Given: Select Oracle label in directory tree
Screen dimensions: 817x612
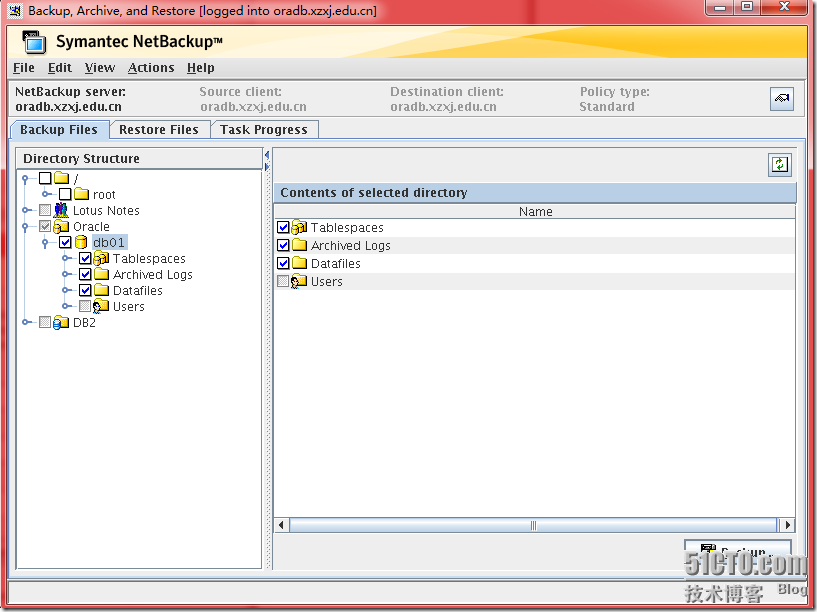Looking at the screenshot, I should coord(91,227).
